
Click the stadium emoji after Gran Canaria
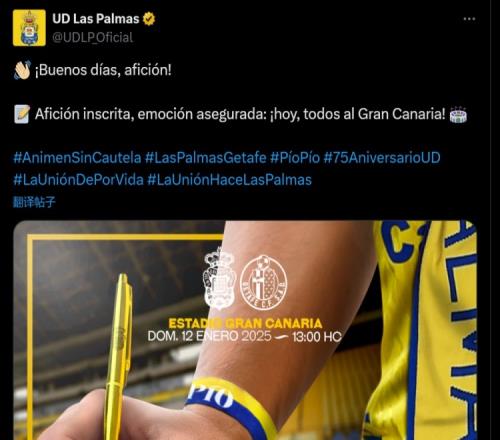pyautogui.click(x=458, y=114)
